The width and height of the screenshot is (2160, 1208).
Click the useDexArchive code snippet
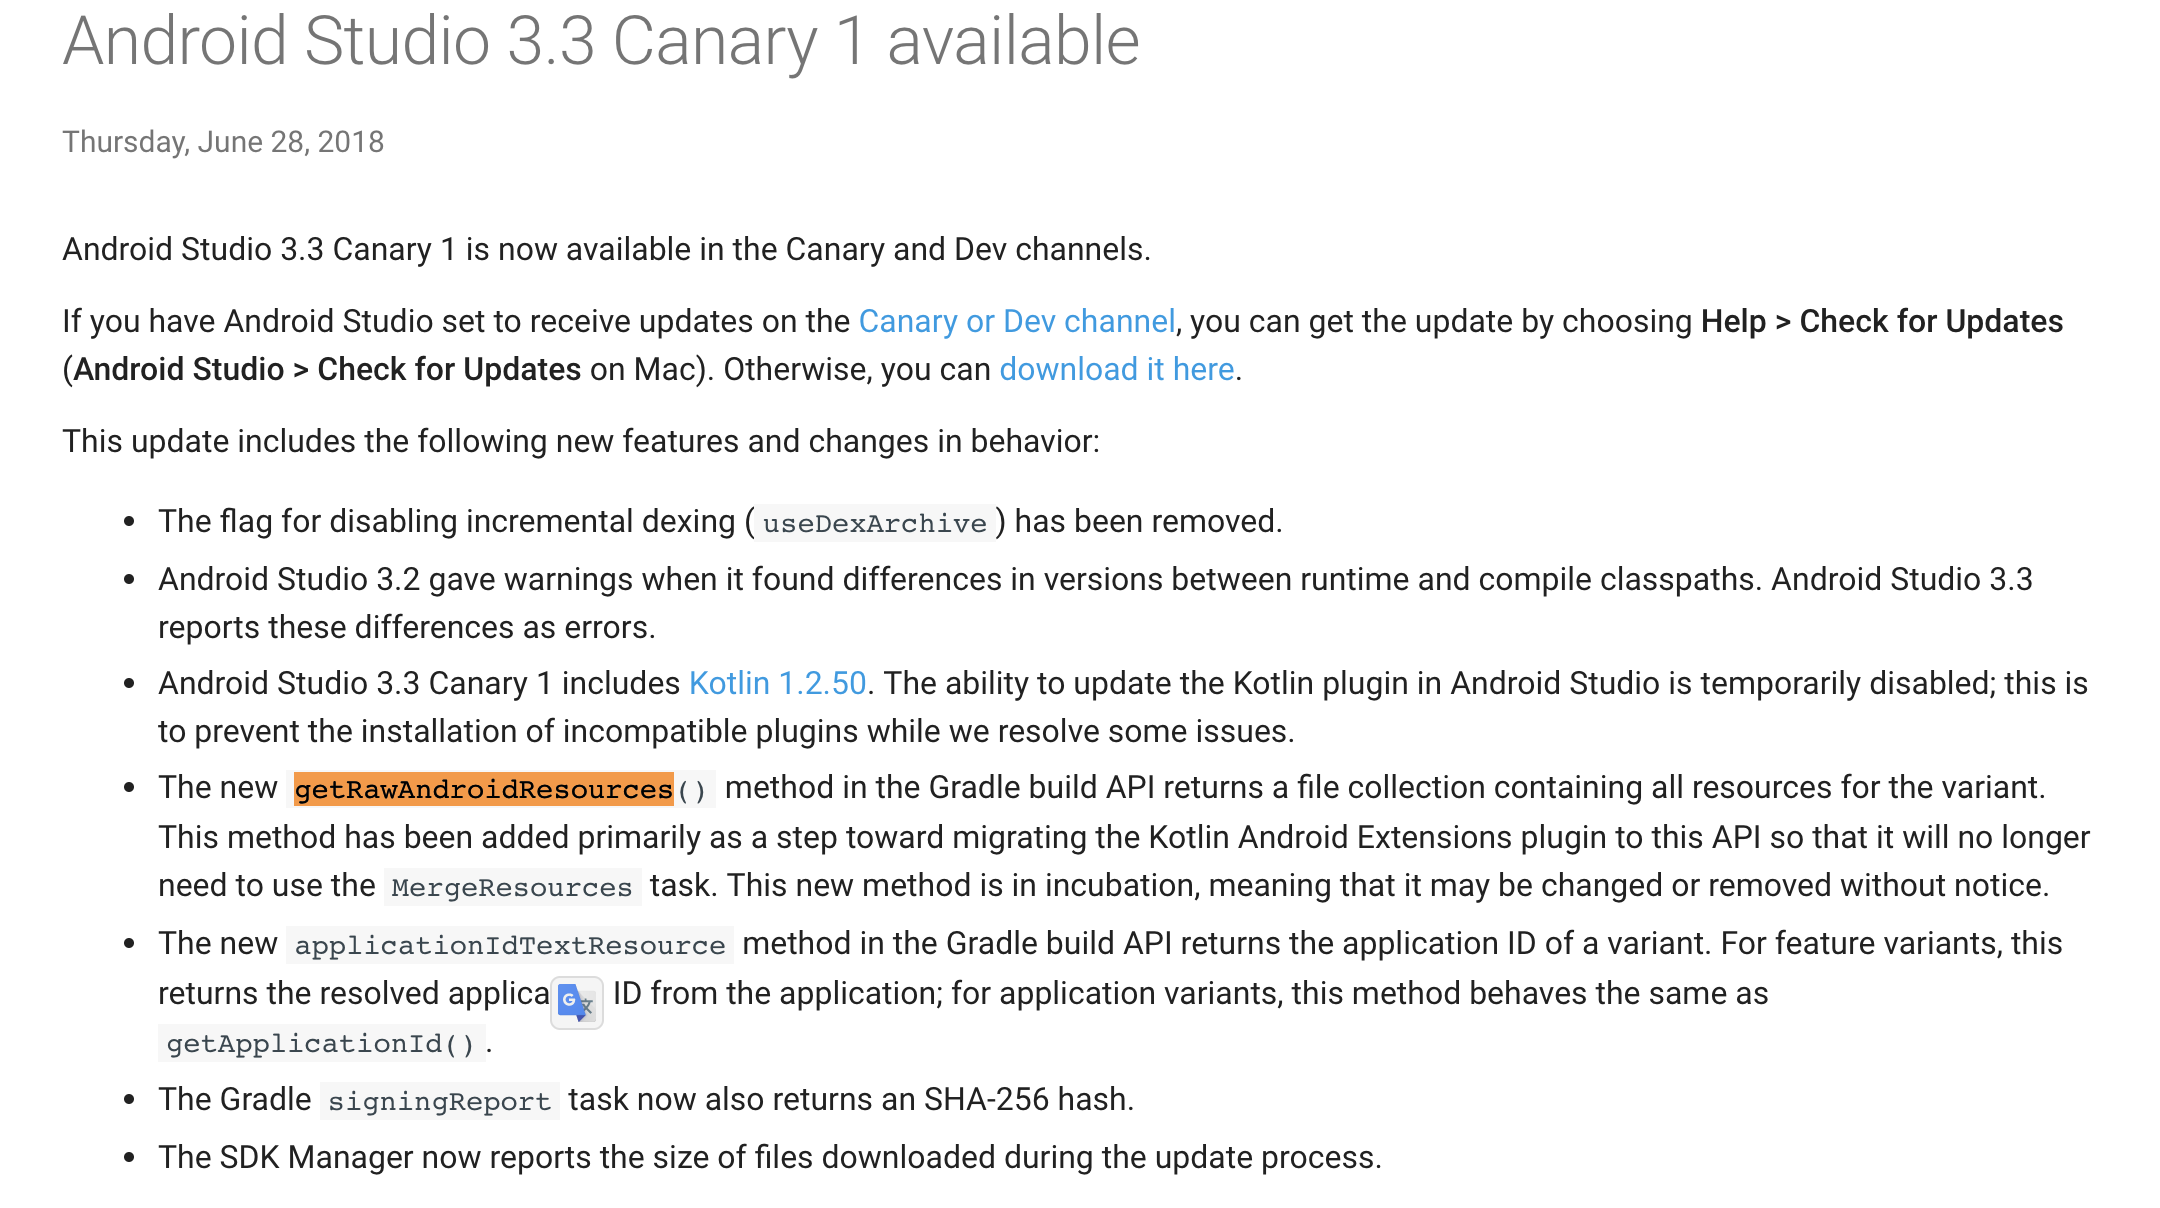click(874, 523)
